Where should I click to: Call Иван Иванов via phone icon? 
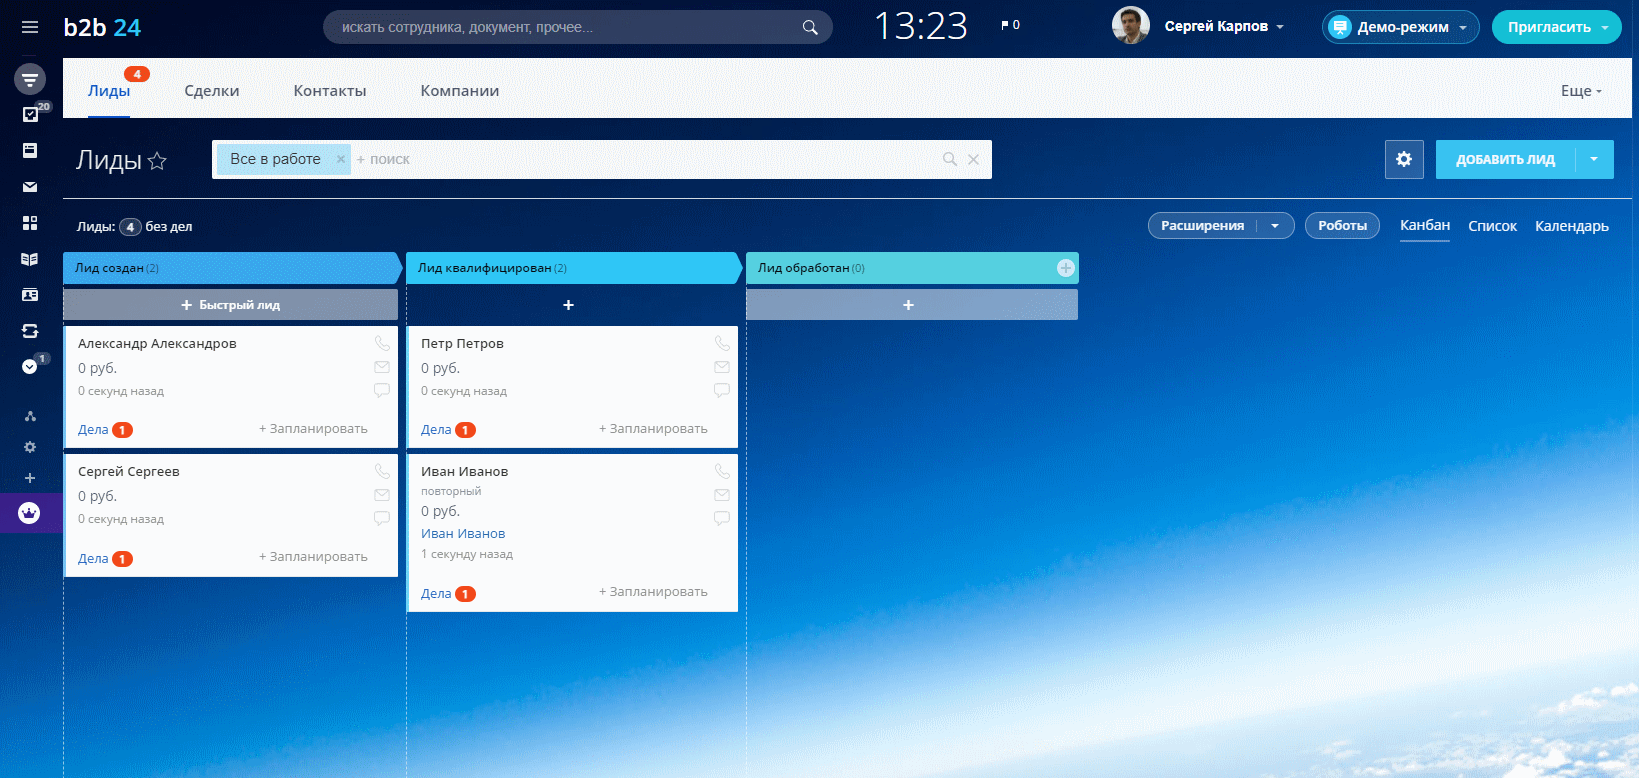(x=722, y=471)
